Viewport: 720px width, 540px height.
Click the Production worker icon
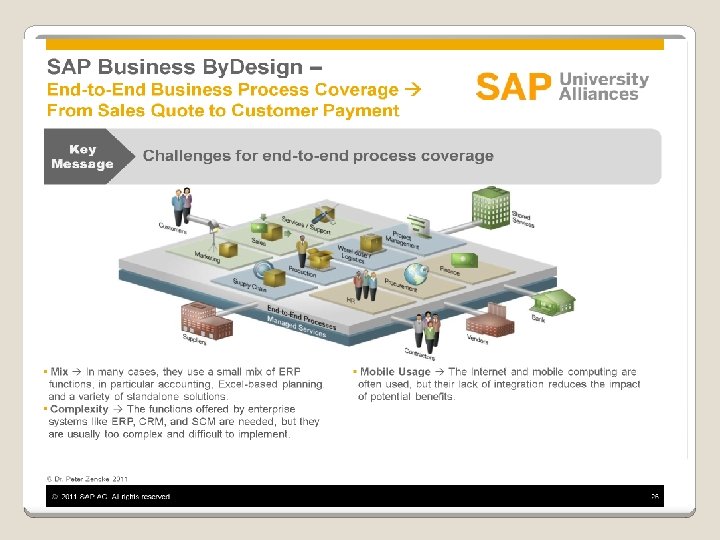tap(302, 251)
